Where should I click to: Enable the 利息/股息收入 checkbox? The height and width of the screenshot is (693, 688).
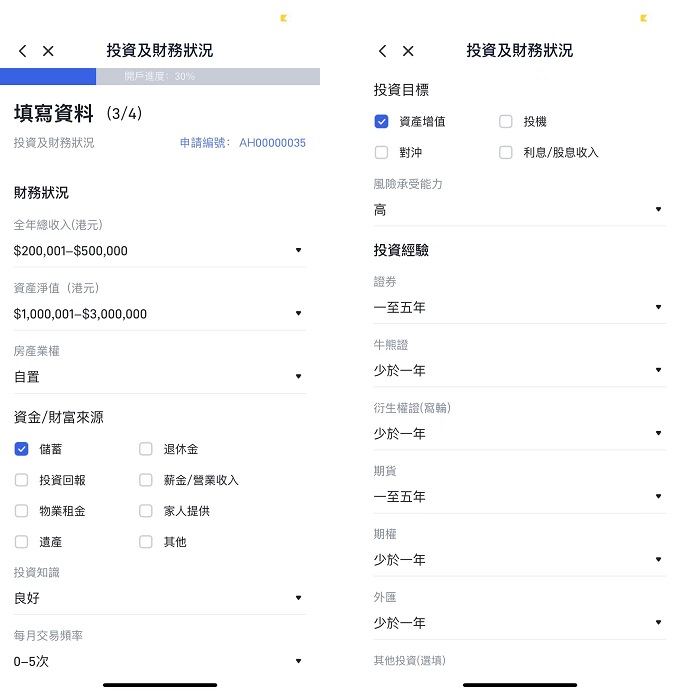coord(506,153)
